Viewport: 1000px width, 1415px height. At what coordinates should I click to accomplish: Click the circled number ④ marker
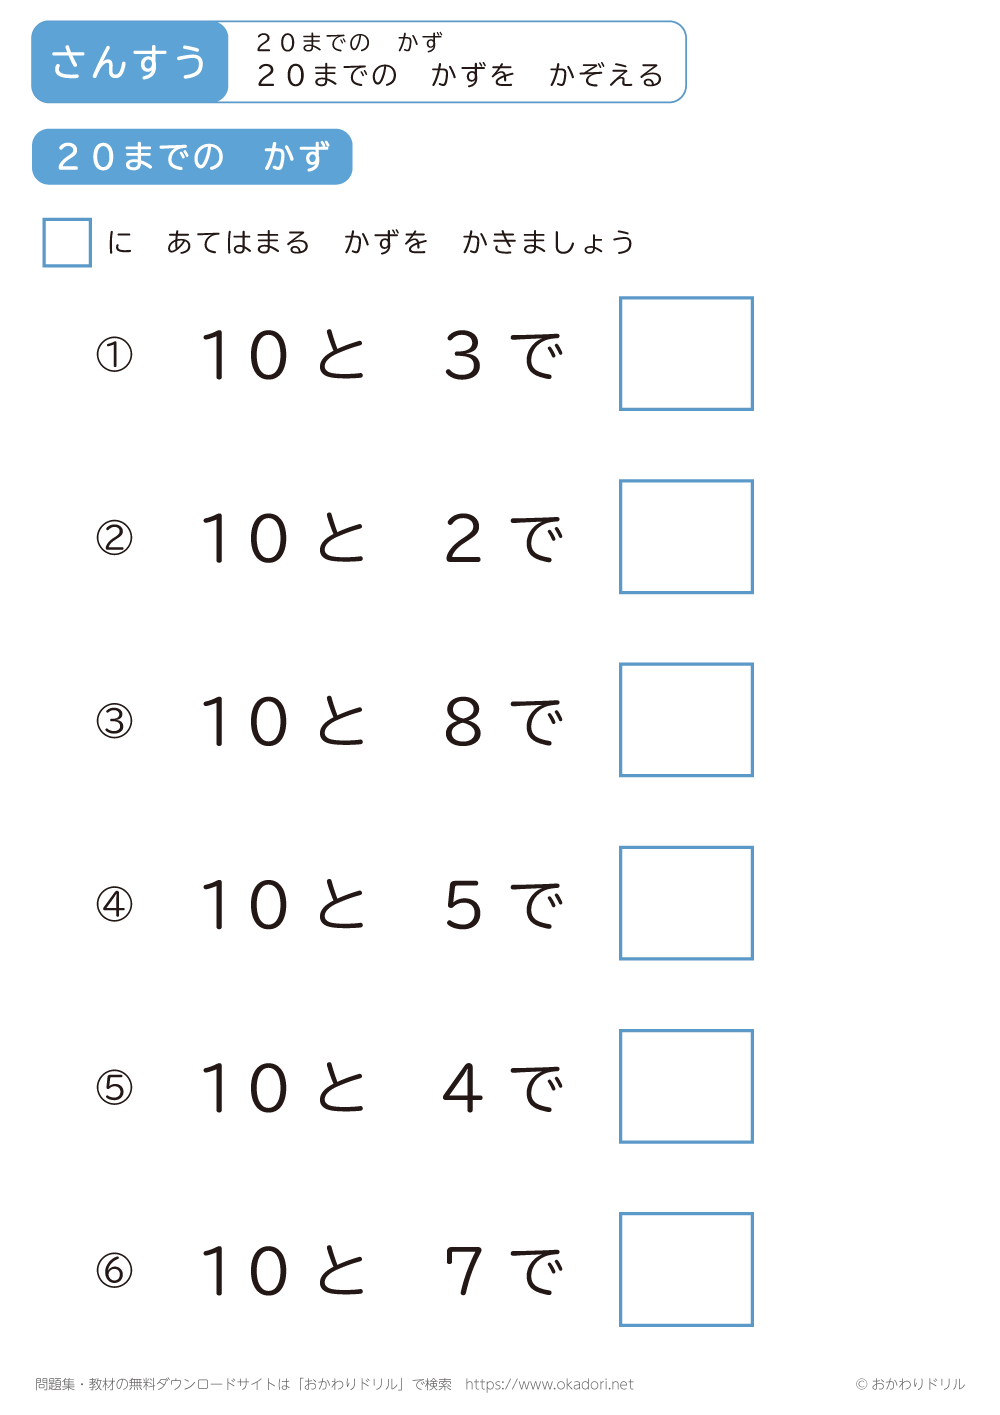pos(114,904)
